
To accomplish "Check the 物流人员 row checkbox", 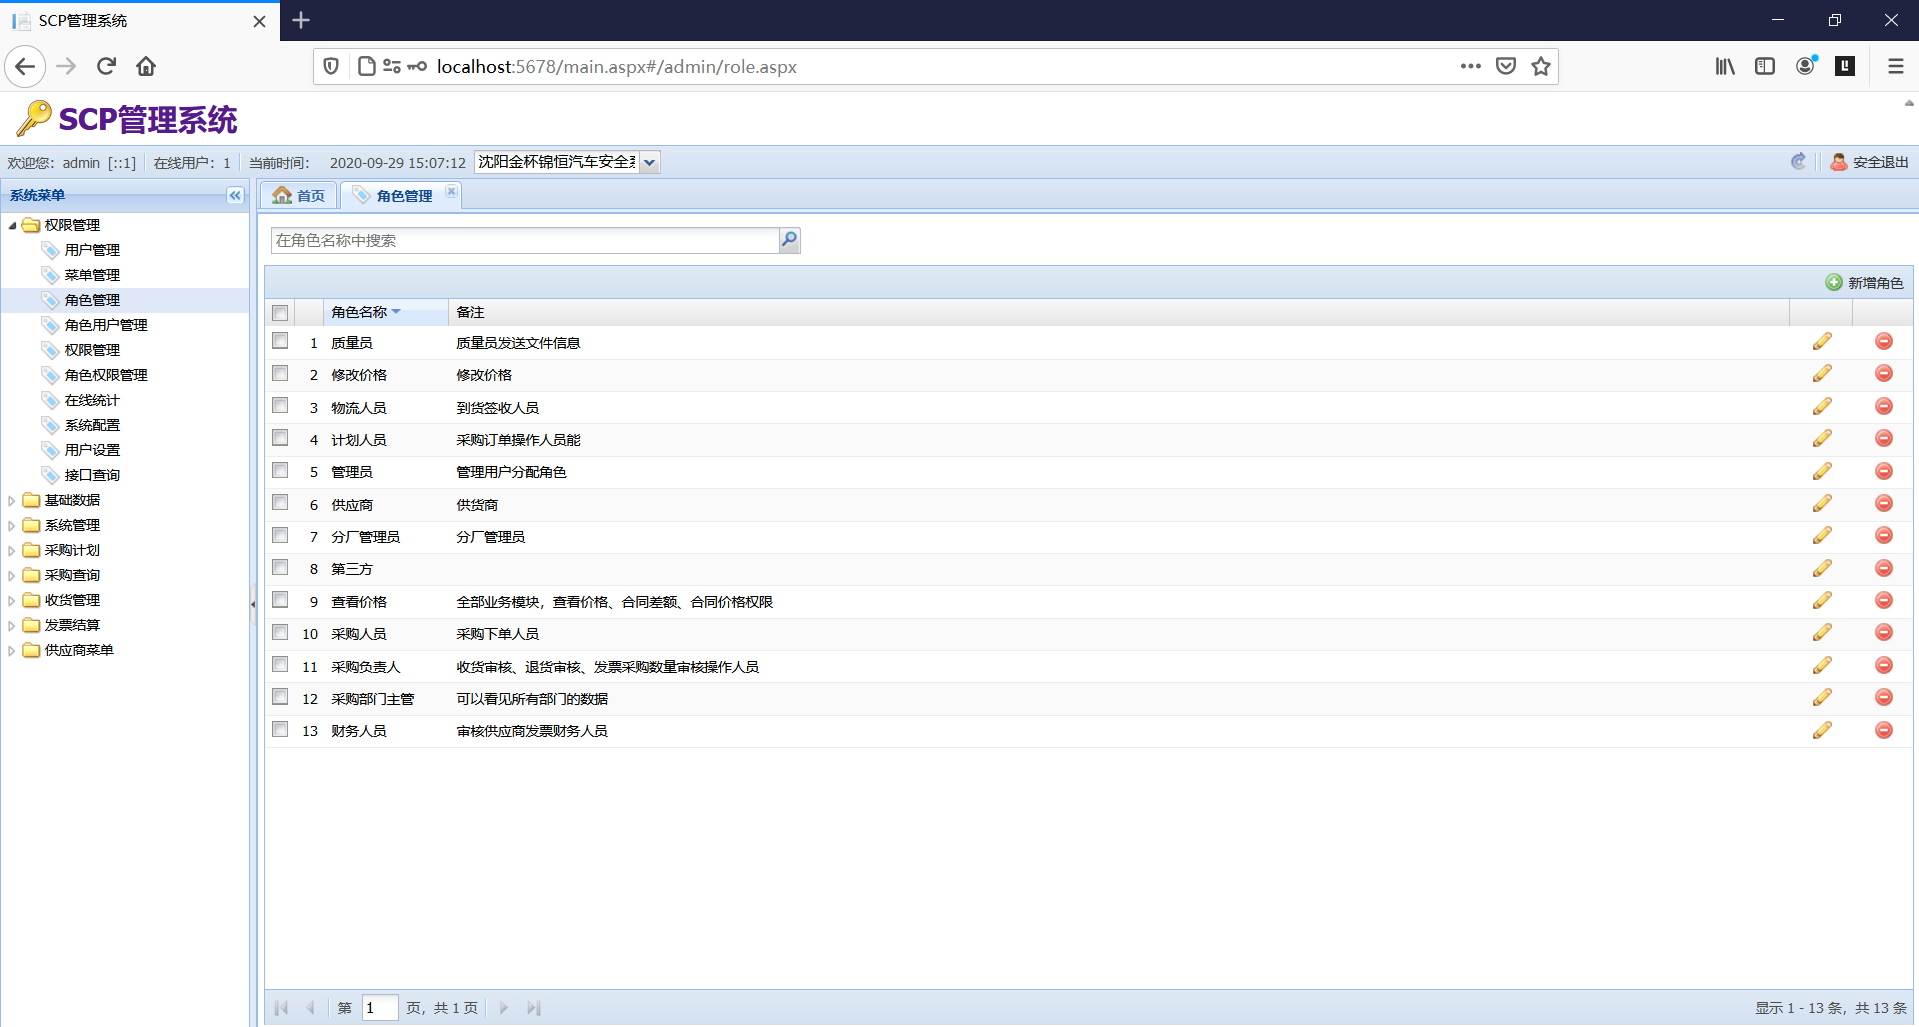I will 280,406.
